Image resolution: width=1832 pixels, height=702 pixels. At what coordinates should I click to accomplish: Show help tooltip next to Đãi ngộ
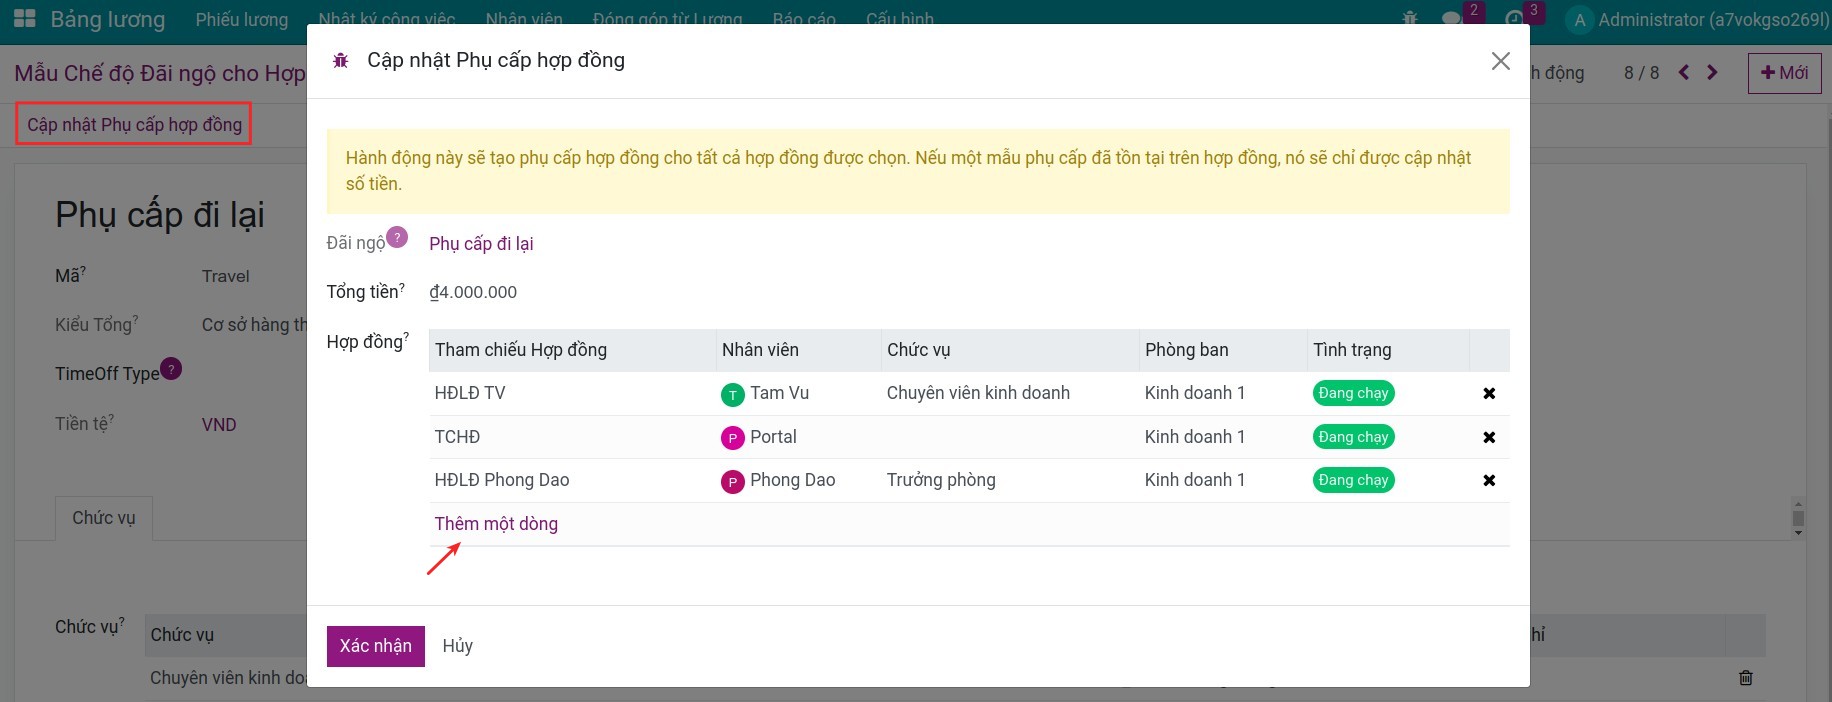tap(397, 238)
